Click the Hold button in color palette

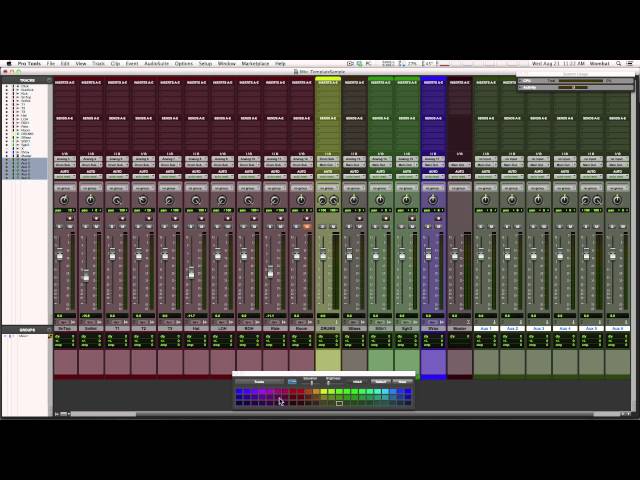tap(358, 382)
